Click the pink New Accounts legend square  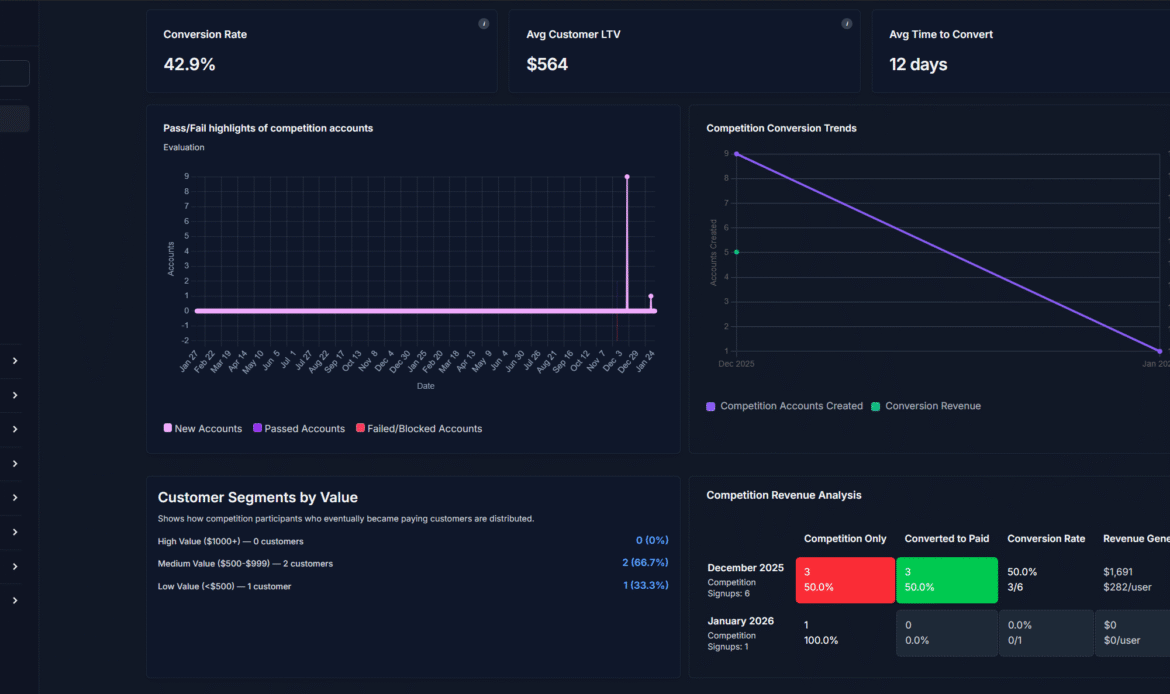click(x=168, y=429)
